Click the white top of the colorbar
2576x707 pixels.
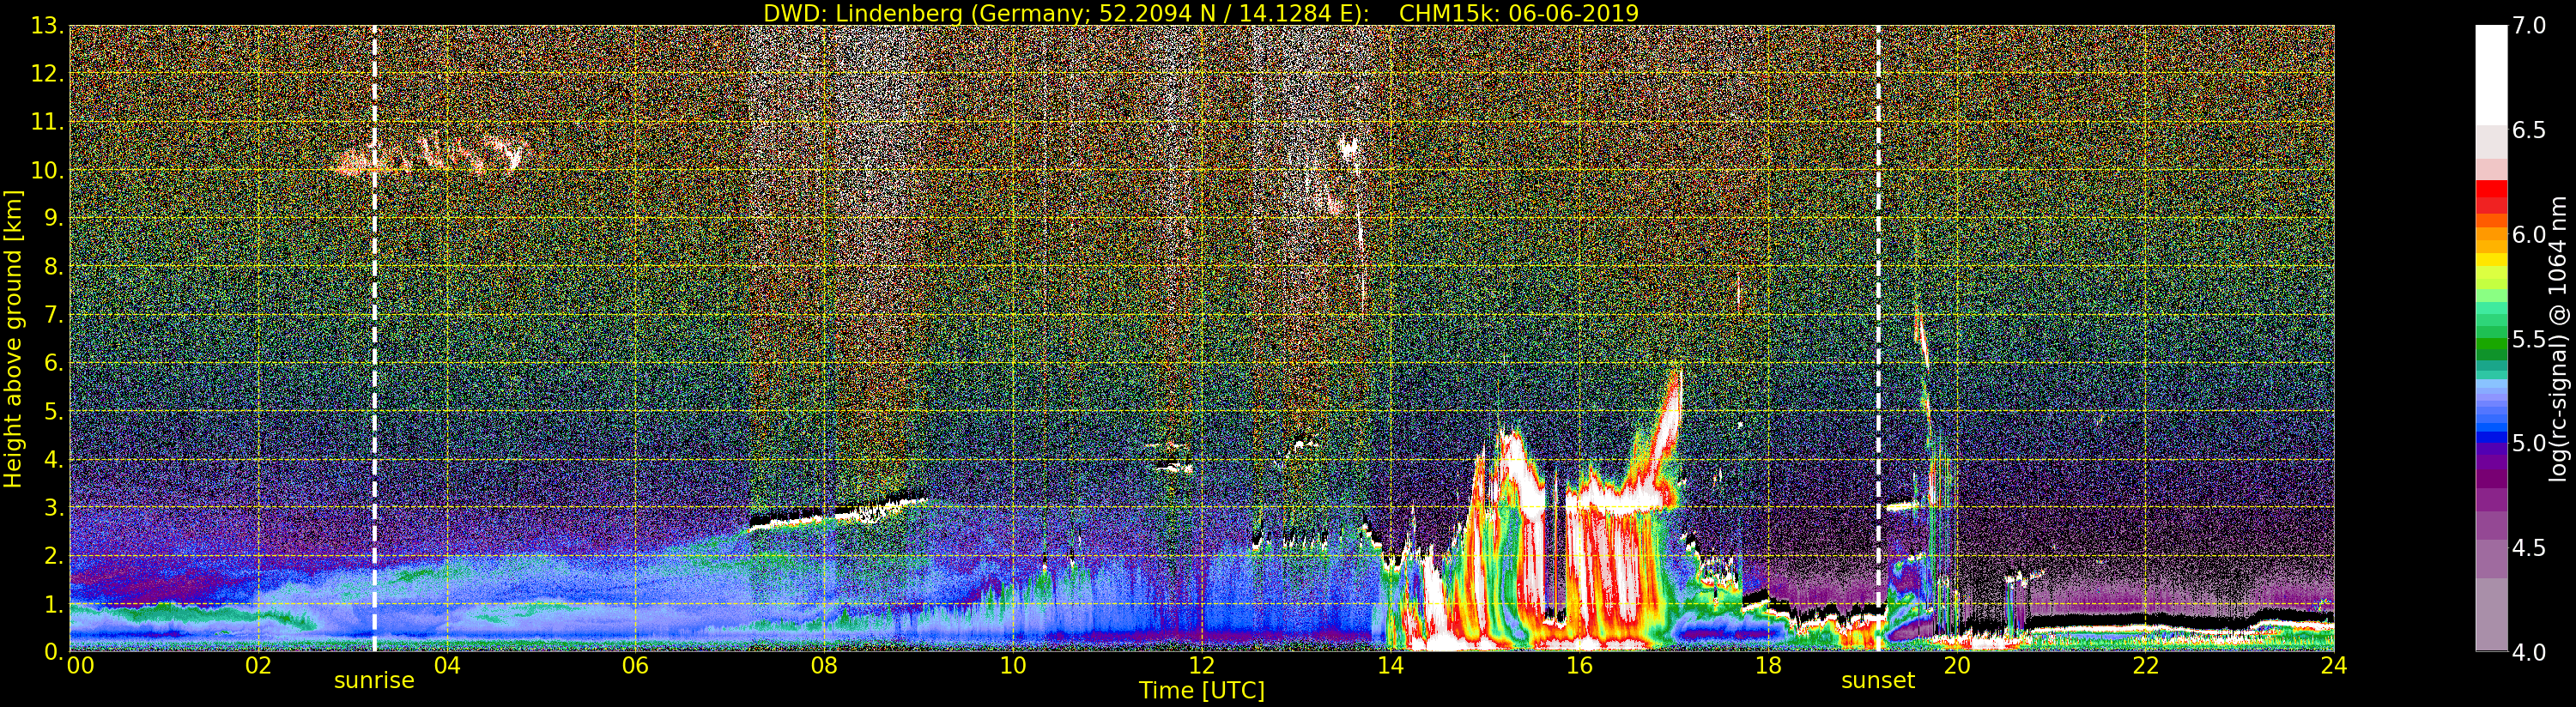[x=2491, y=70]
